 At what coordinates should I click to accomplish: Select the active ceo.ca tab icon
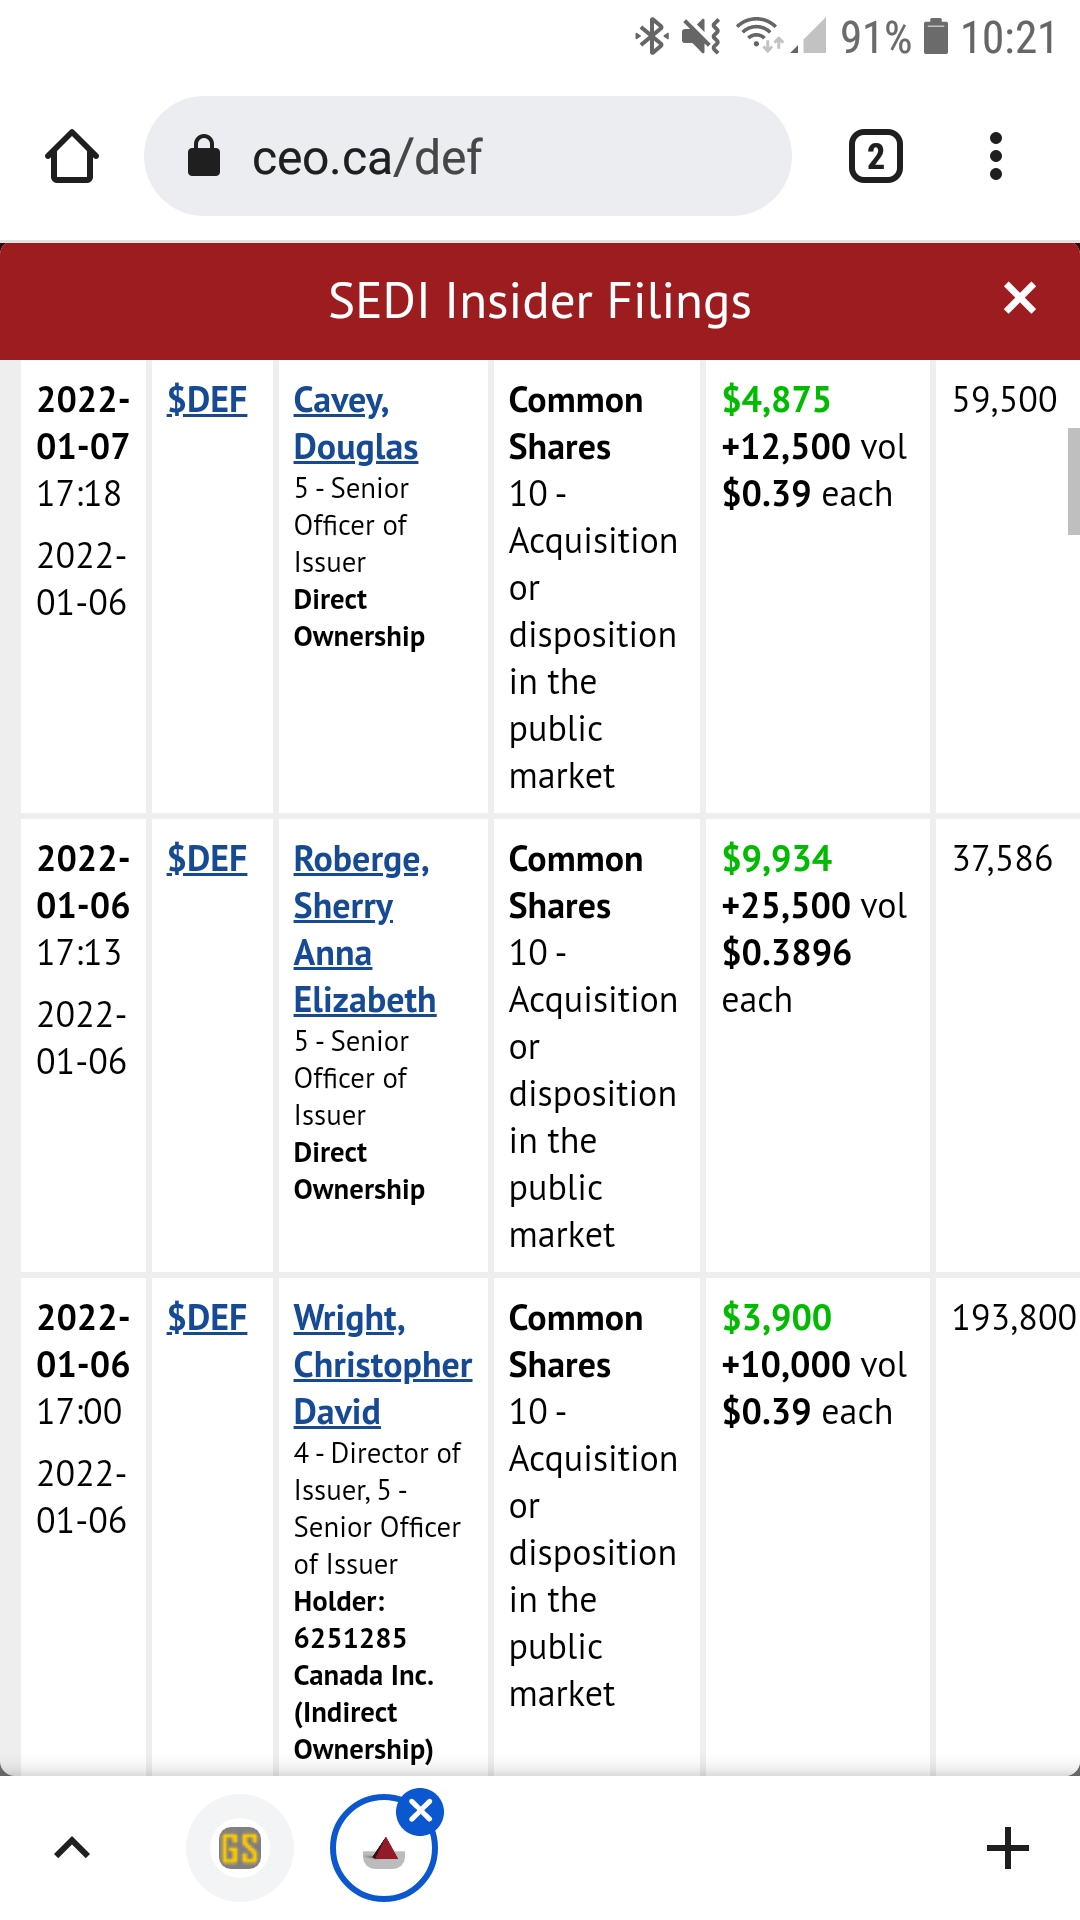tap(383, 1850)
